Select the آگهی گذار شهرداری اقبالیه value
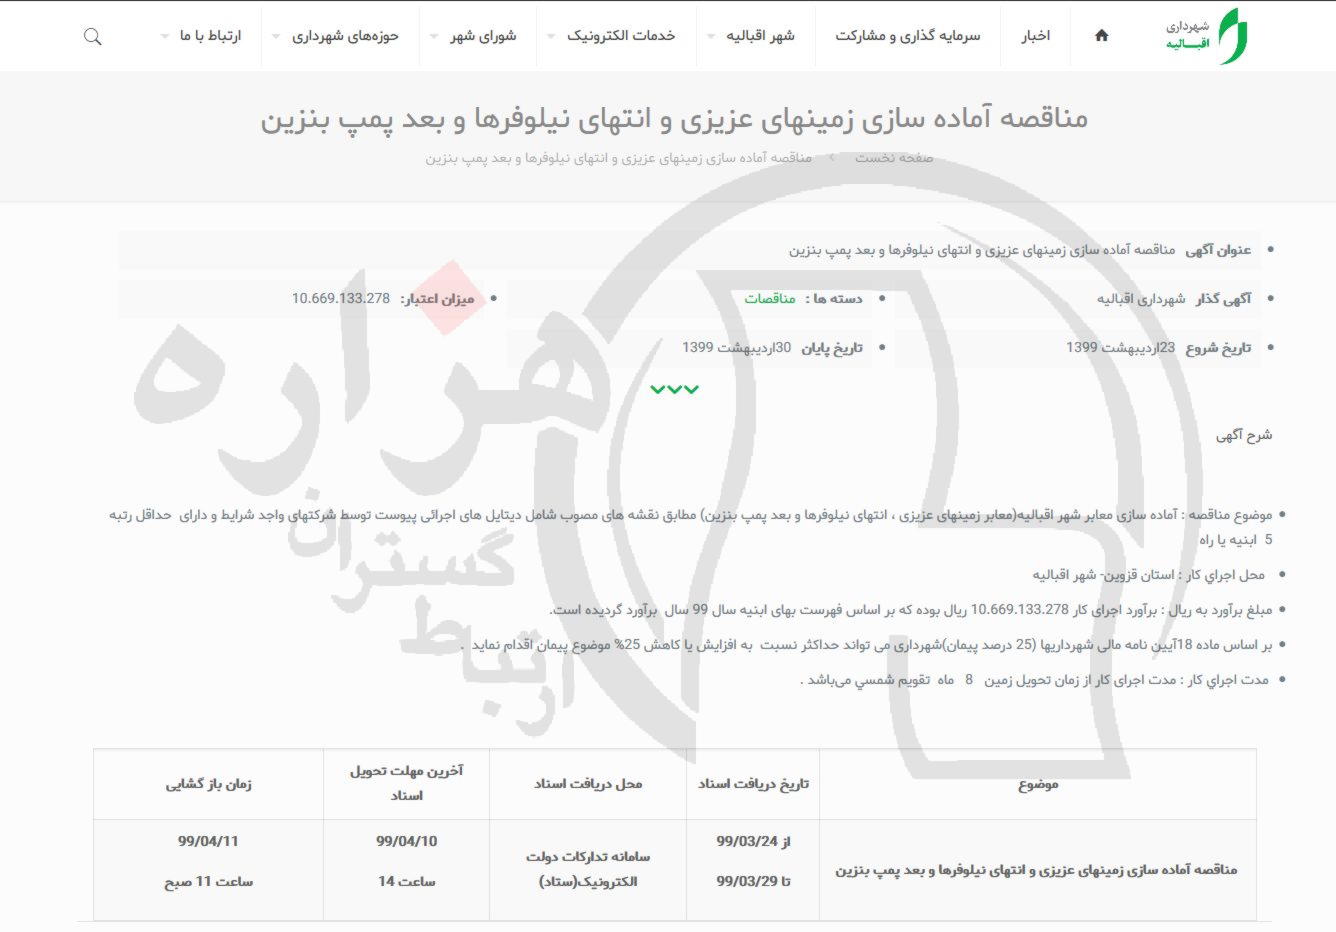The width and height of the screenshot is (1336, 932). tap(1141, 299)
